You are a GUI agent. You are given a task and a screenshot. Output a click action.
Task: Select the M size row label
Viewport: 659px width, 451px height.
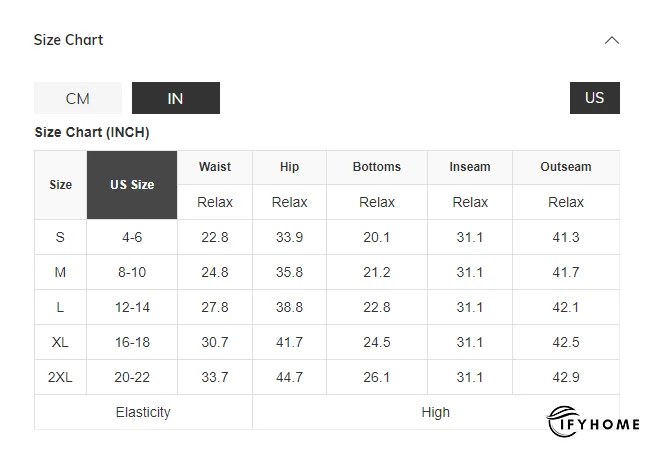[x=60, y=273]
